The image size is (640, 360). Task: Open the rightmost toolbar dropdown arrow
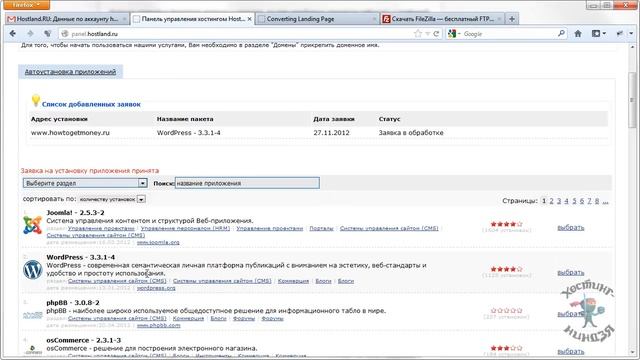pyautogui.click(x=631, y=33)
